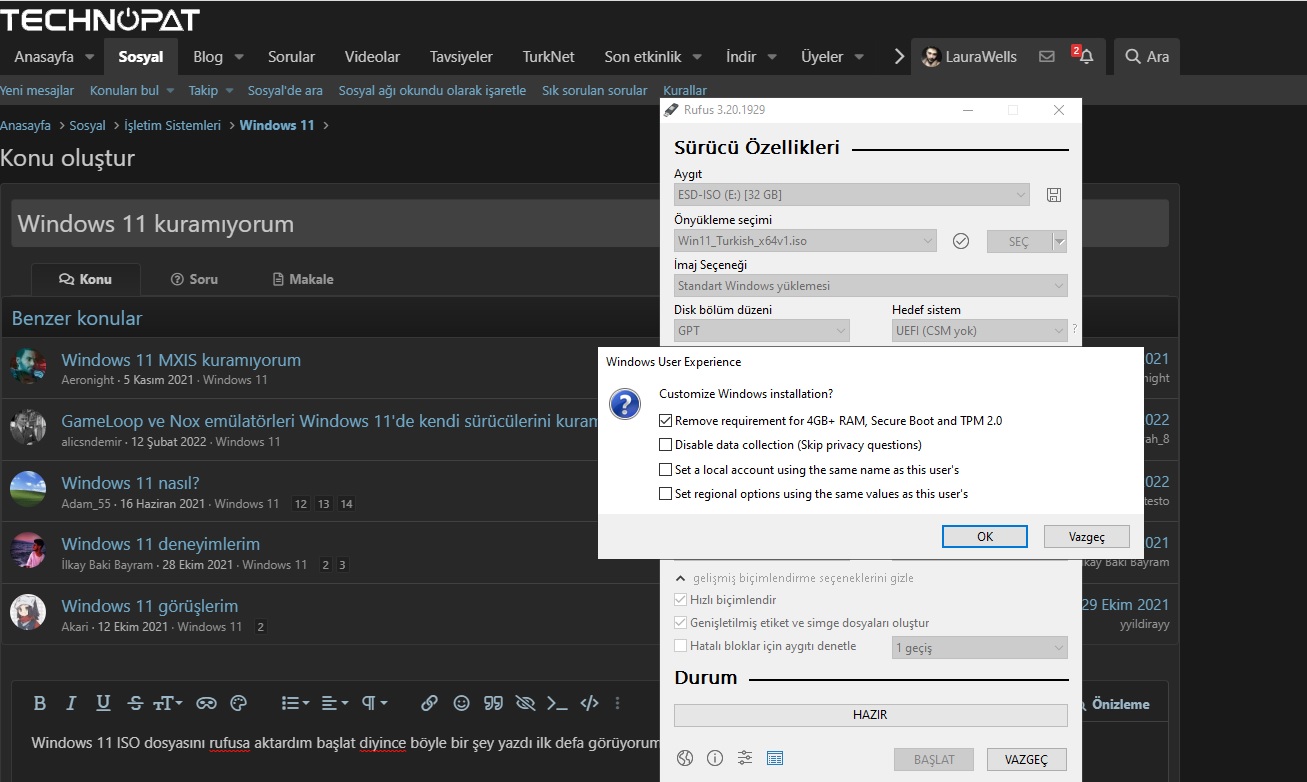This screenshot has width=1307, height=782.
Task: Click the Technopat logo
Action: [100, 18]
